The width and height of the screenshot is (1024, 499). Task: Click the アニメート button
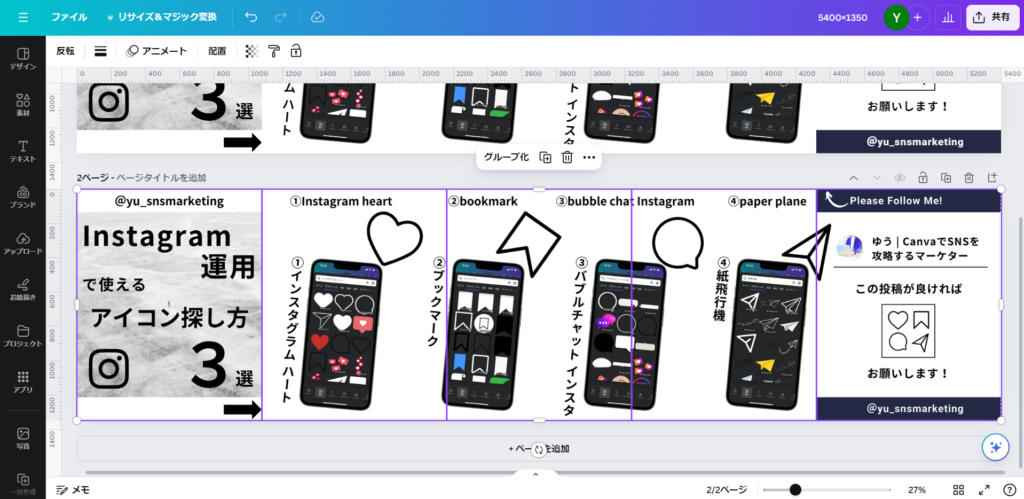click(x=157, y=51)
